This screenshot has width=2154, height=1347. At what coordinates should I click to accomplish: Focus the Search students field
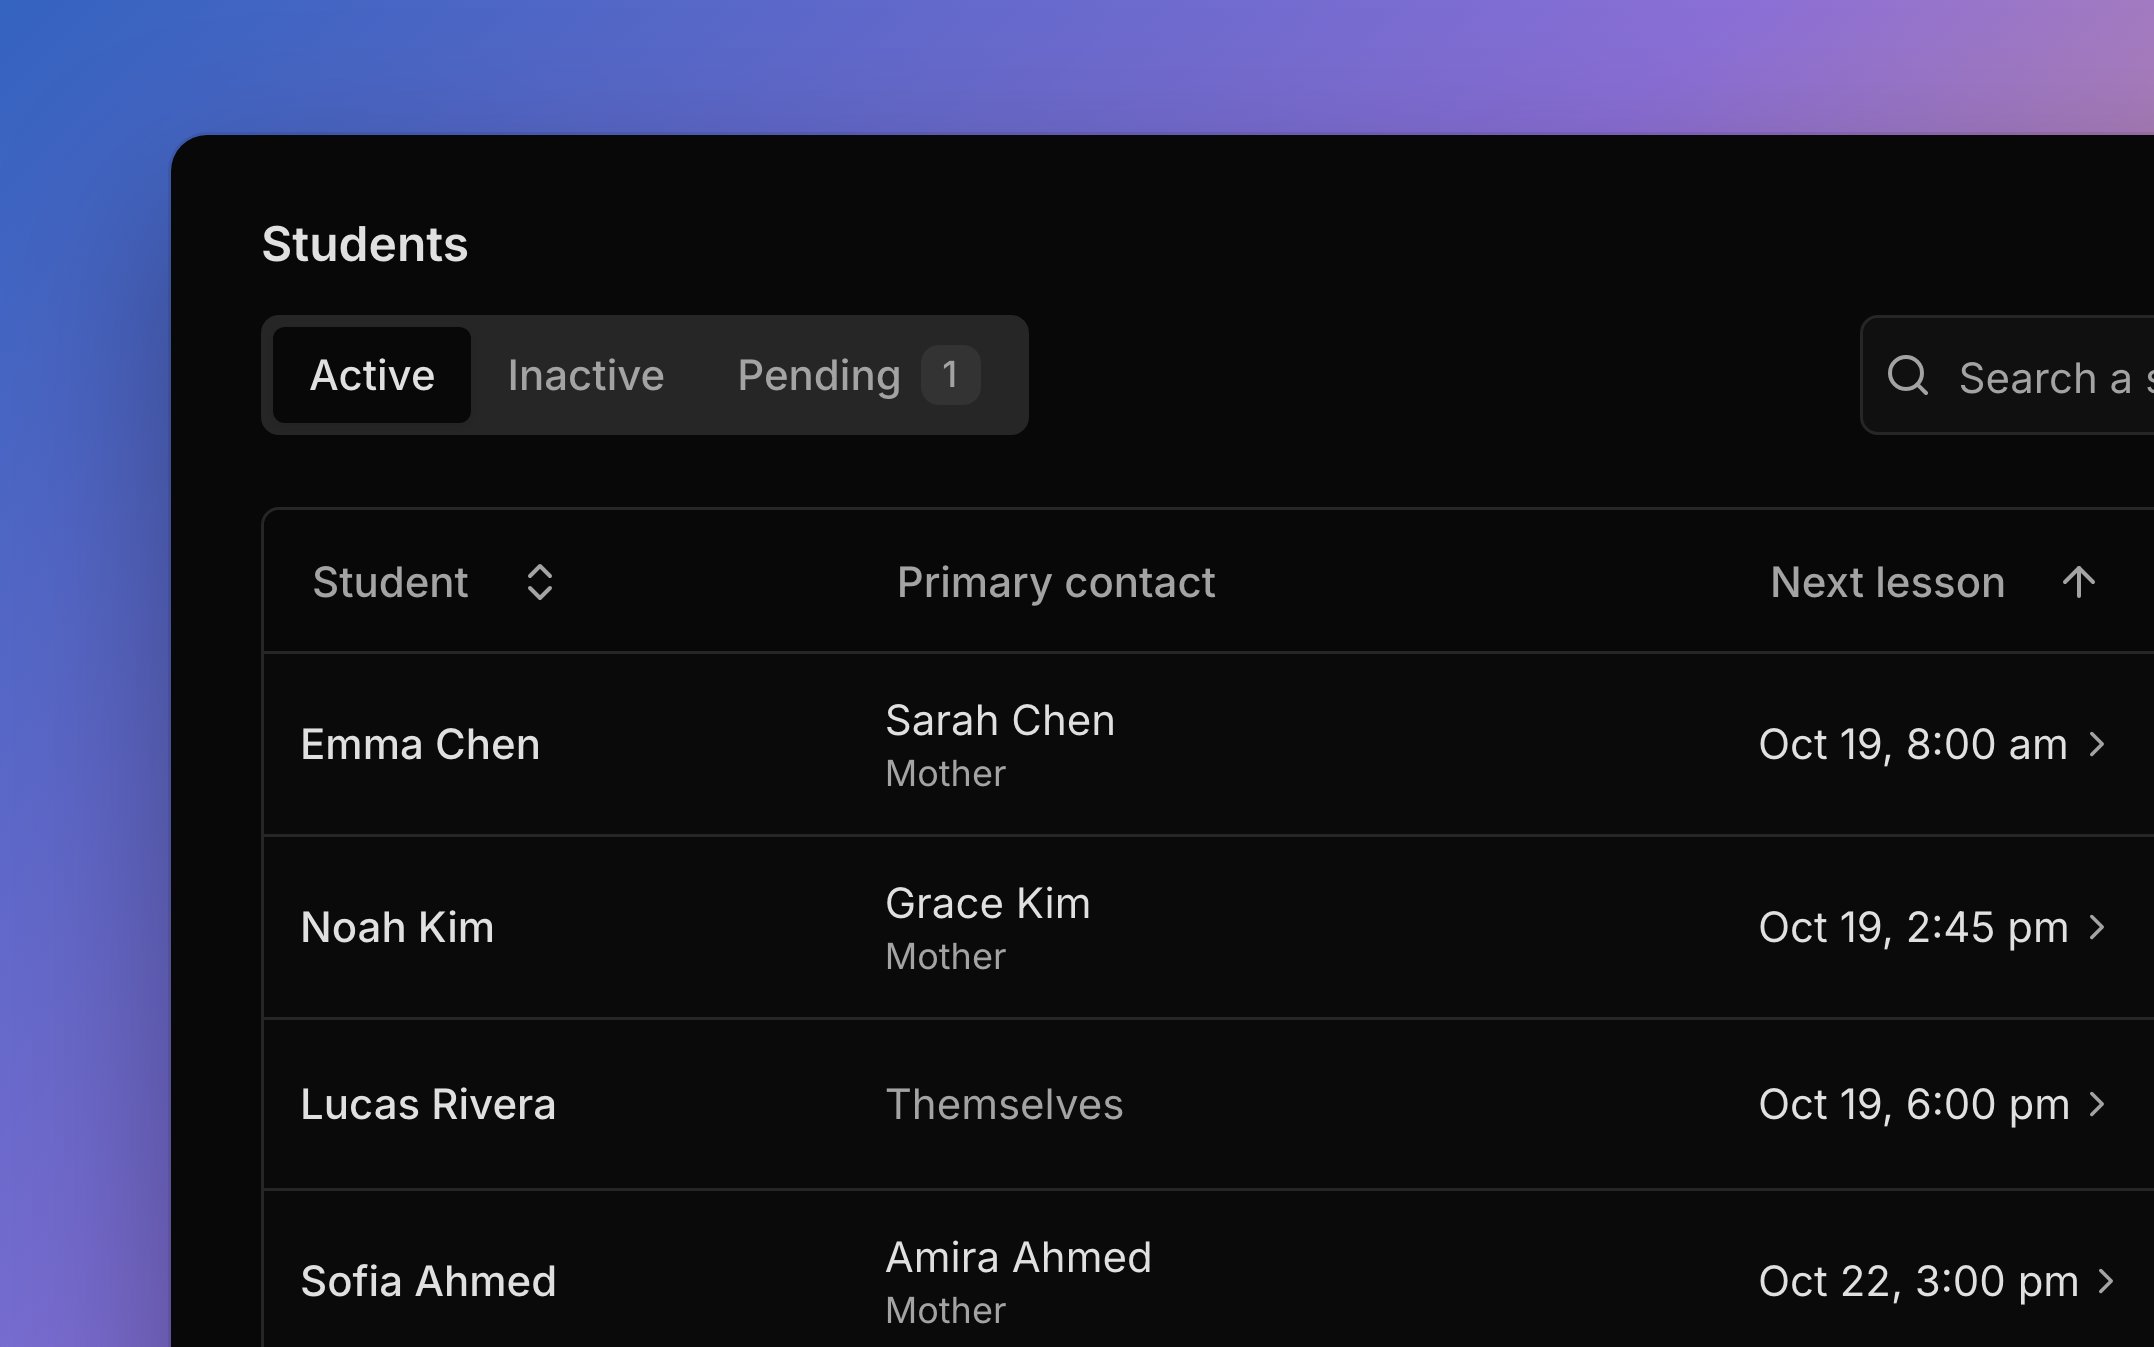[2008, 375]
